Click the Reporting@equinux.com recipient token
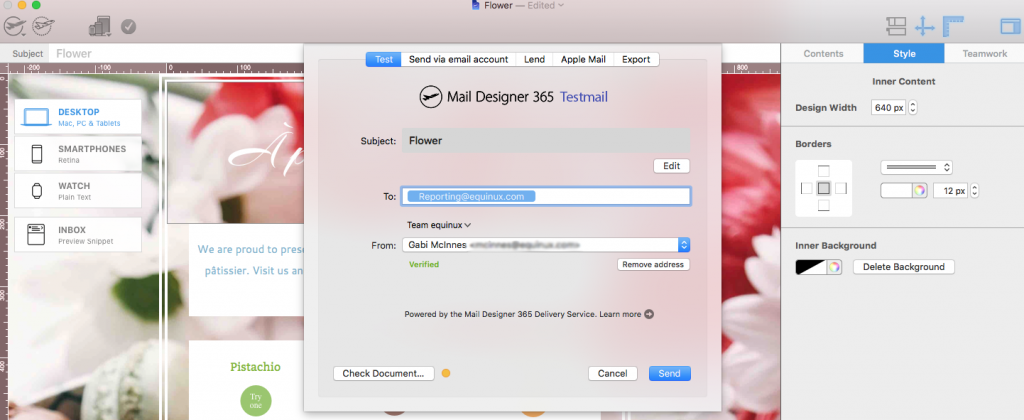Viewport: 1024px width, 420px height. 471,196
